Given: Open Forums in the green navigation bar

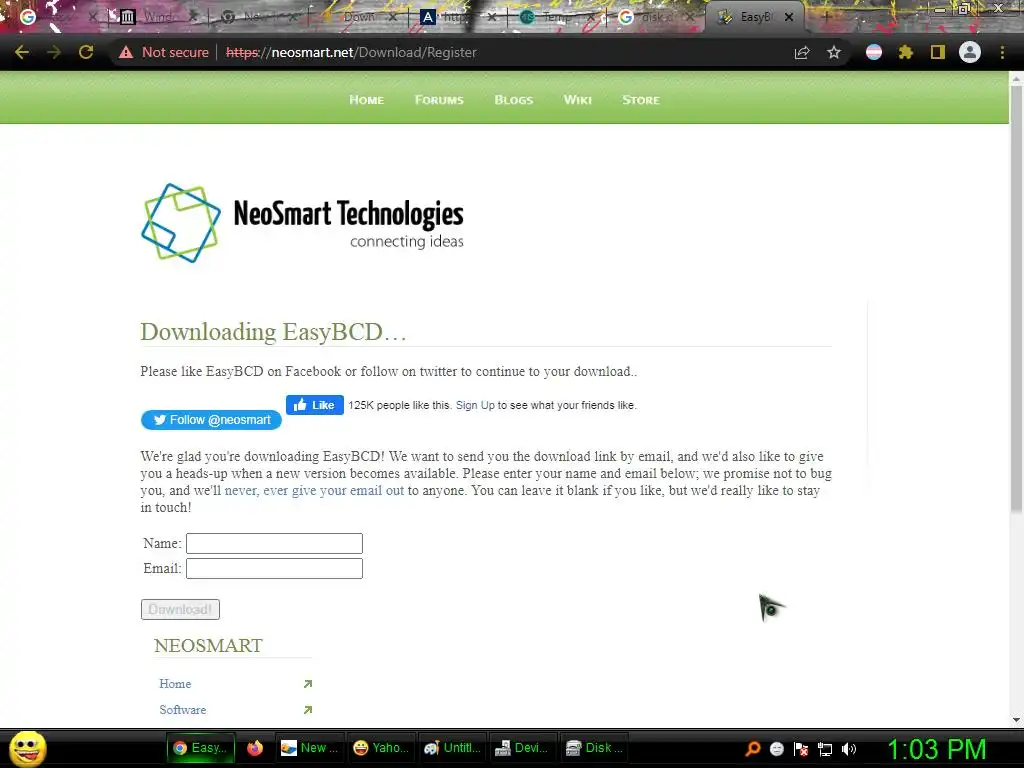Looking at the screenshot, I should (x=439, y=100).
